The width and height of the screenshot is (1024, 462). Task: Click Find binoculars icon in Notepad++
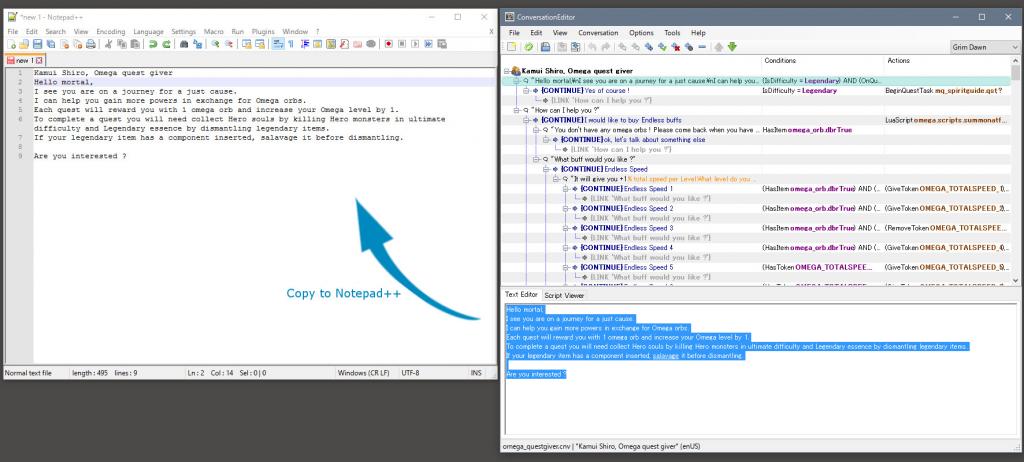pyautogui.click(x=184, y=44)
